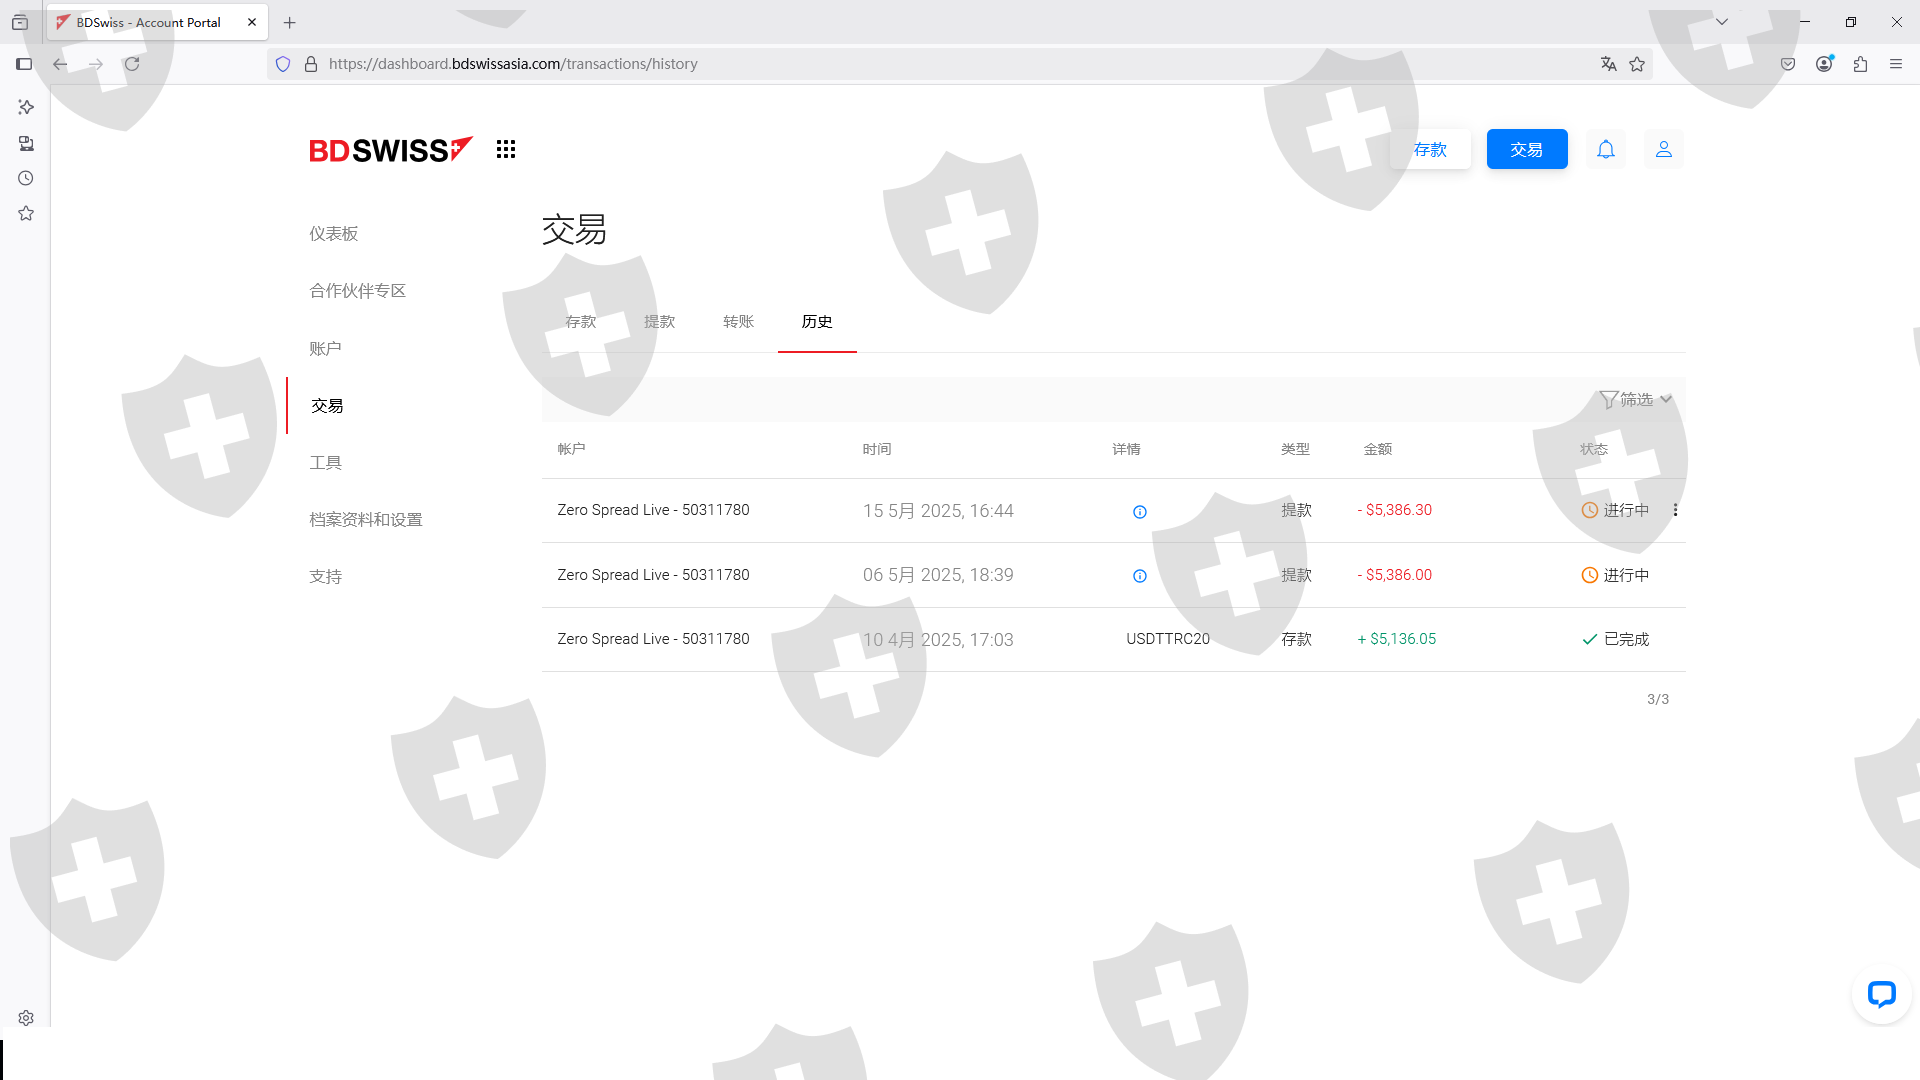Click info icon for 15 May withdrawal

1139,512
